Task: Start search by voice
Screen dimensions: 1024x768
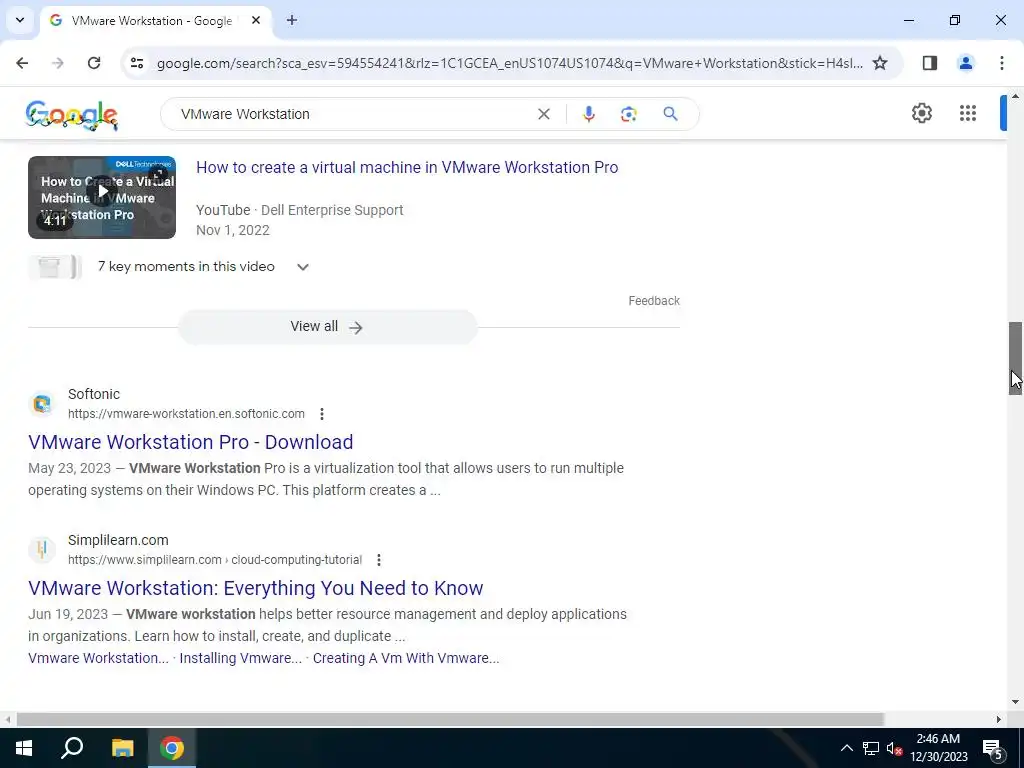Action: coord(588,114)
